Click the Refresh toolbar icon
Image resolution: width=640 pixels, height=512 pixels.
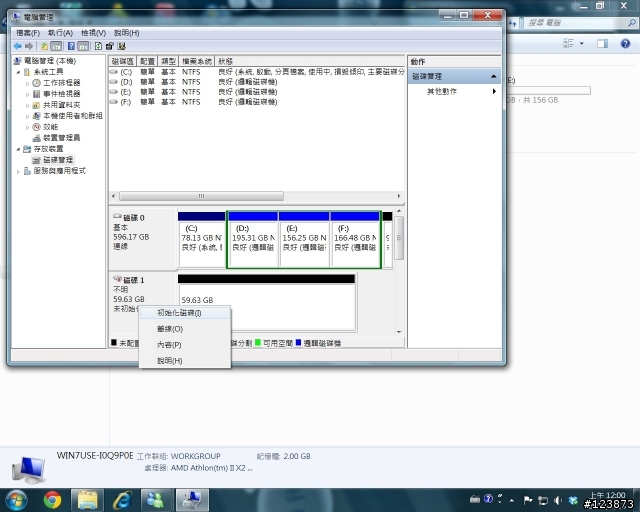[x=98, y=46]
